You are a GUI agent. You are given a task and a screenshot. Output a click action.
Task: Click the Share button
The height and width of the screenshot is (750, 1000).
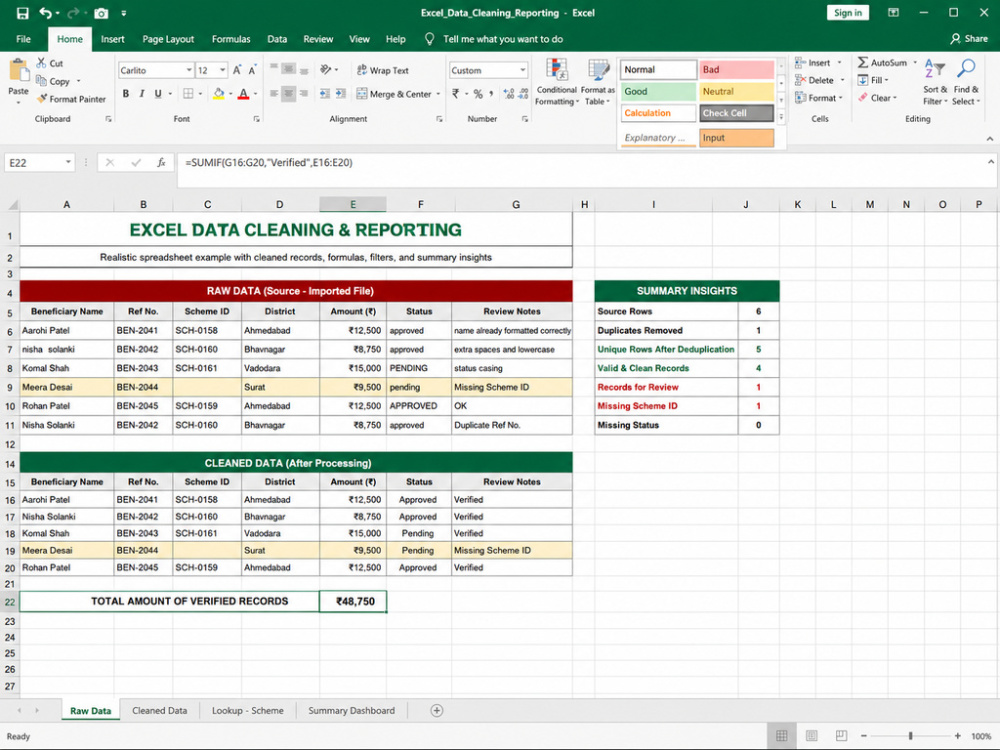[969, 39]
